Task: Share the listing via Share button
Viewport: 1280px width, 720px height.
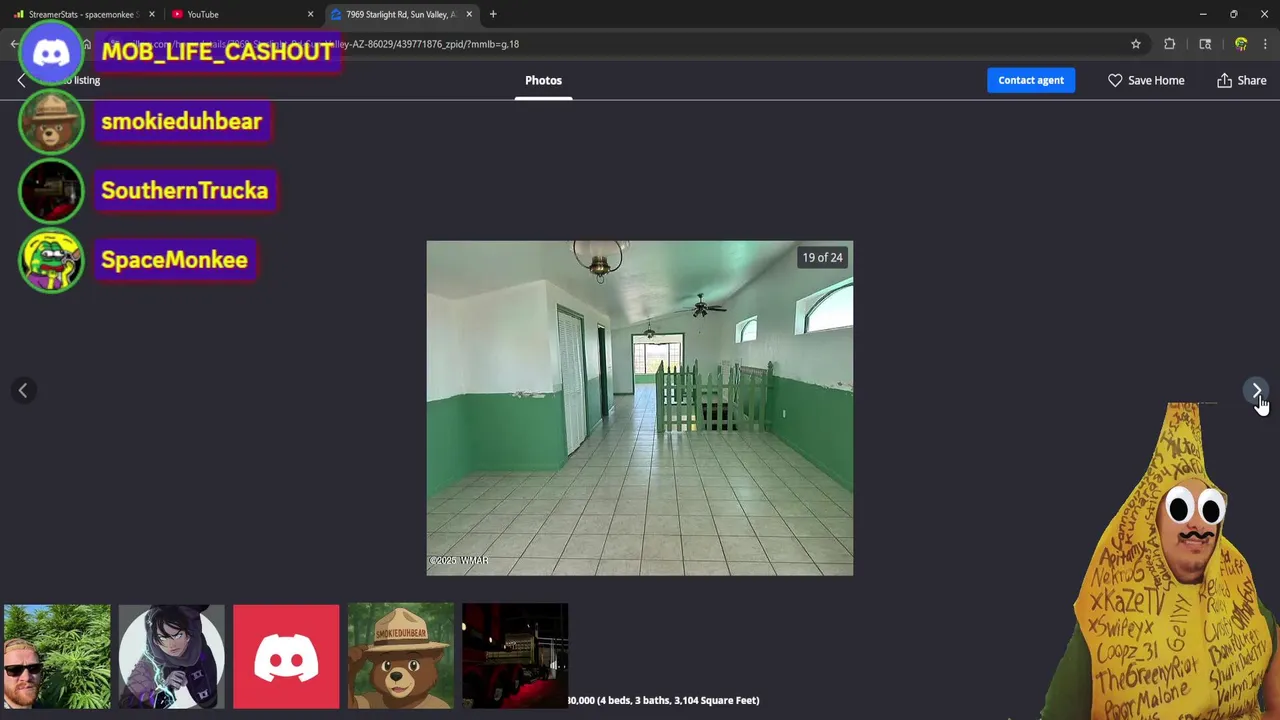Action: [x=1241, y=80]
